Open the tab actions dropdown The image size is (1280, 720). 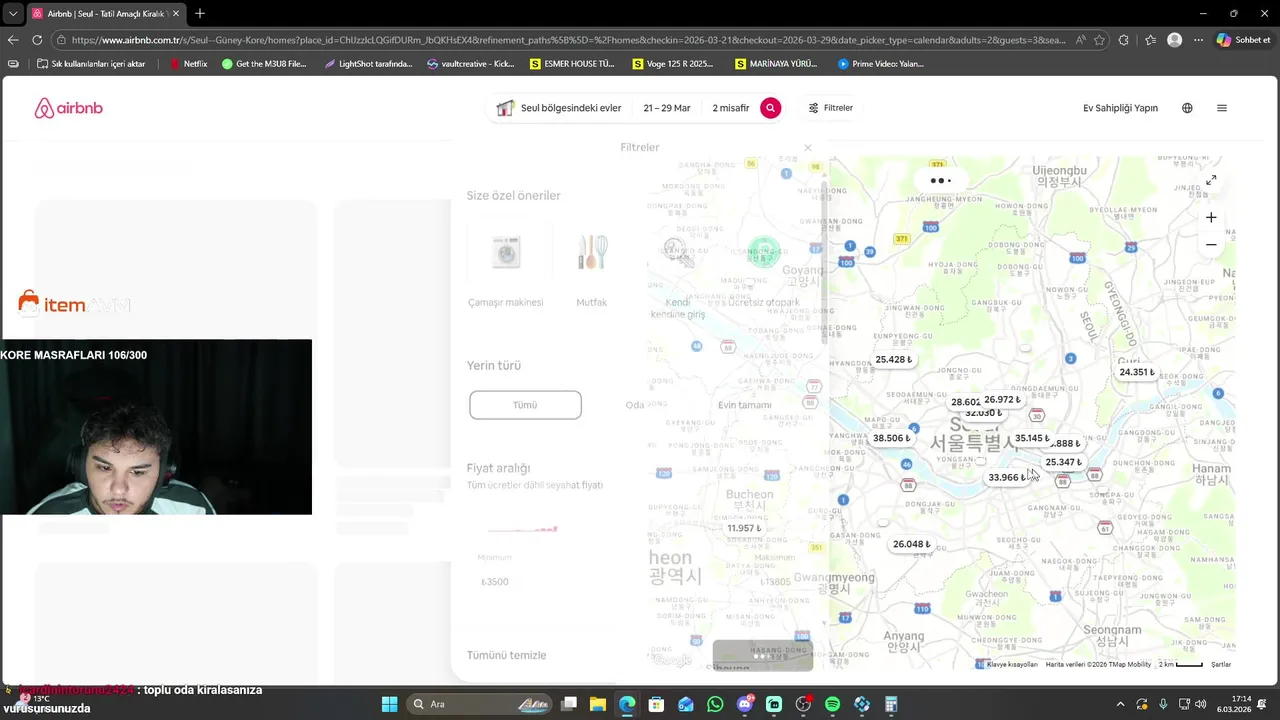coord(13,13)
